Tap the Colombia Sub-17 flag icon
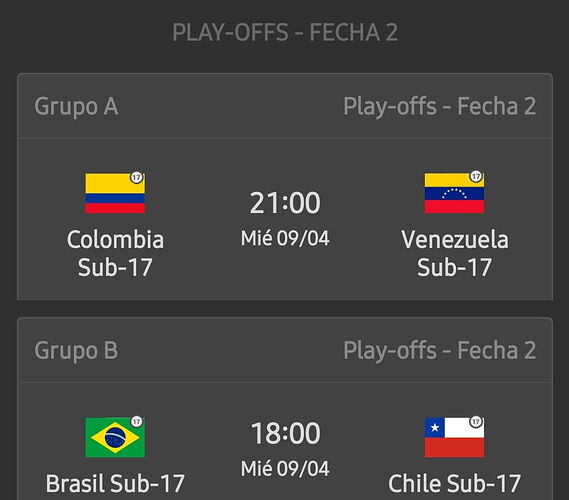This screenshot has height=500, width=569. (x=115, y=193)
